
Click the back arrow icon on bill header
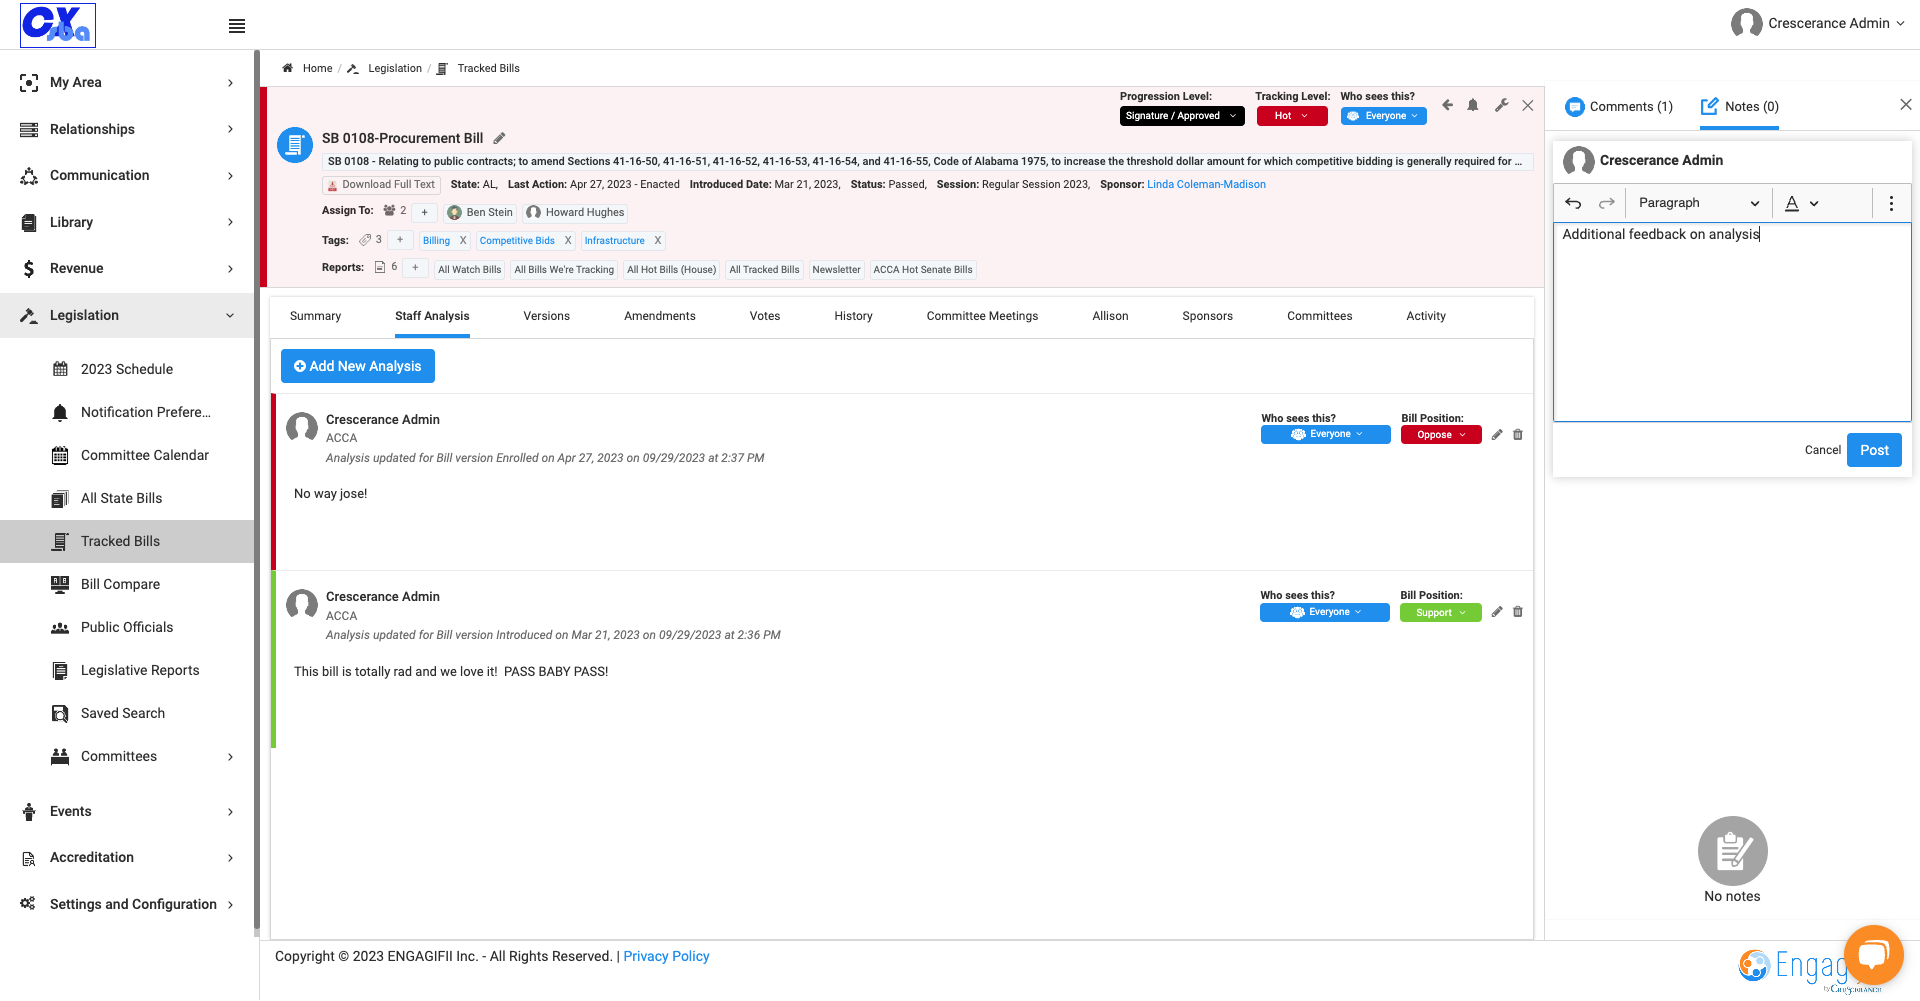1447,105
